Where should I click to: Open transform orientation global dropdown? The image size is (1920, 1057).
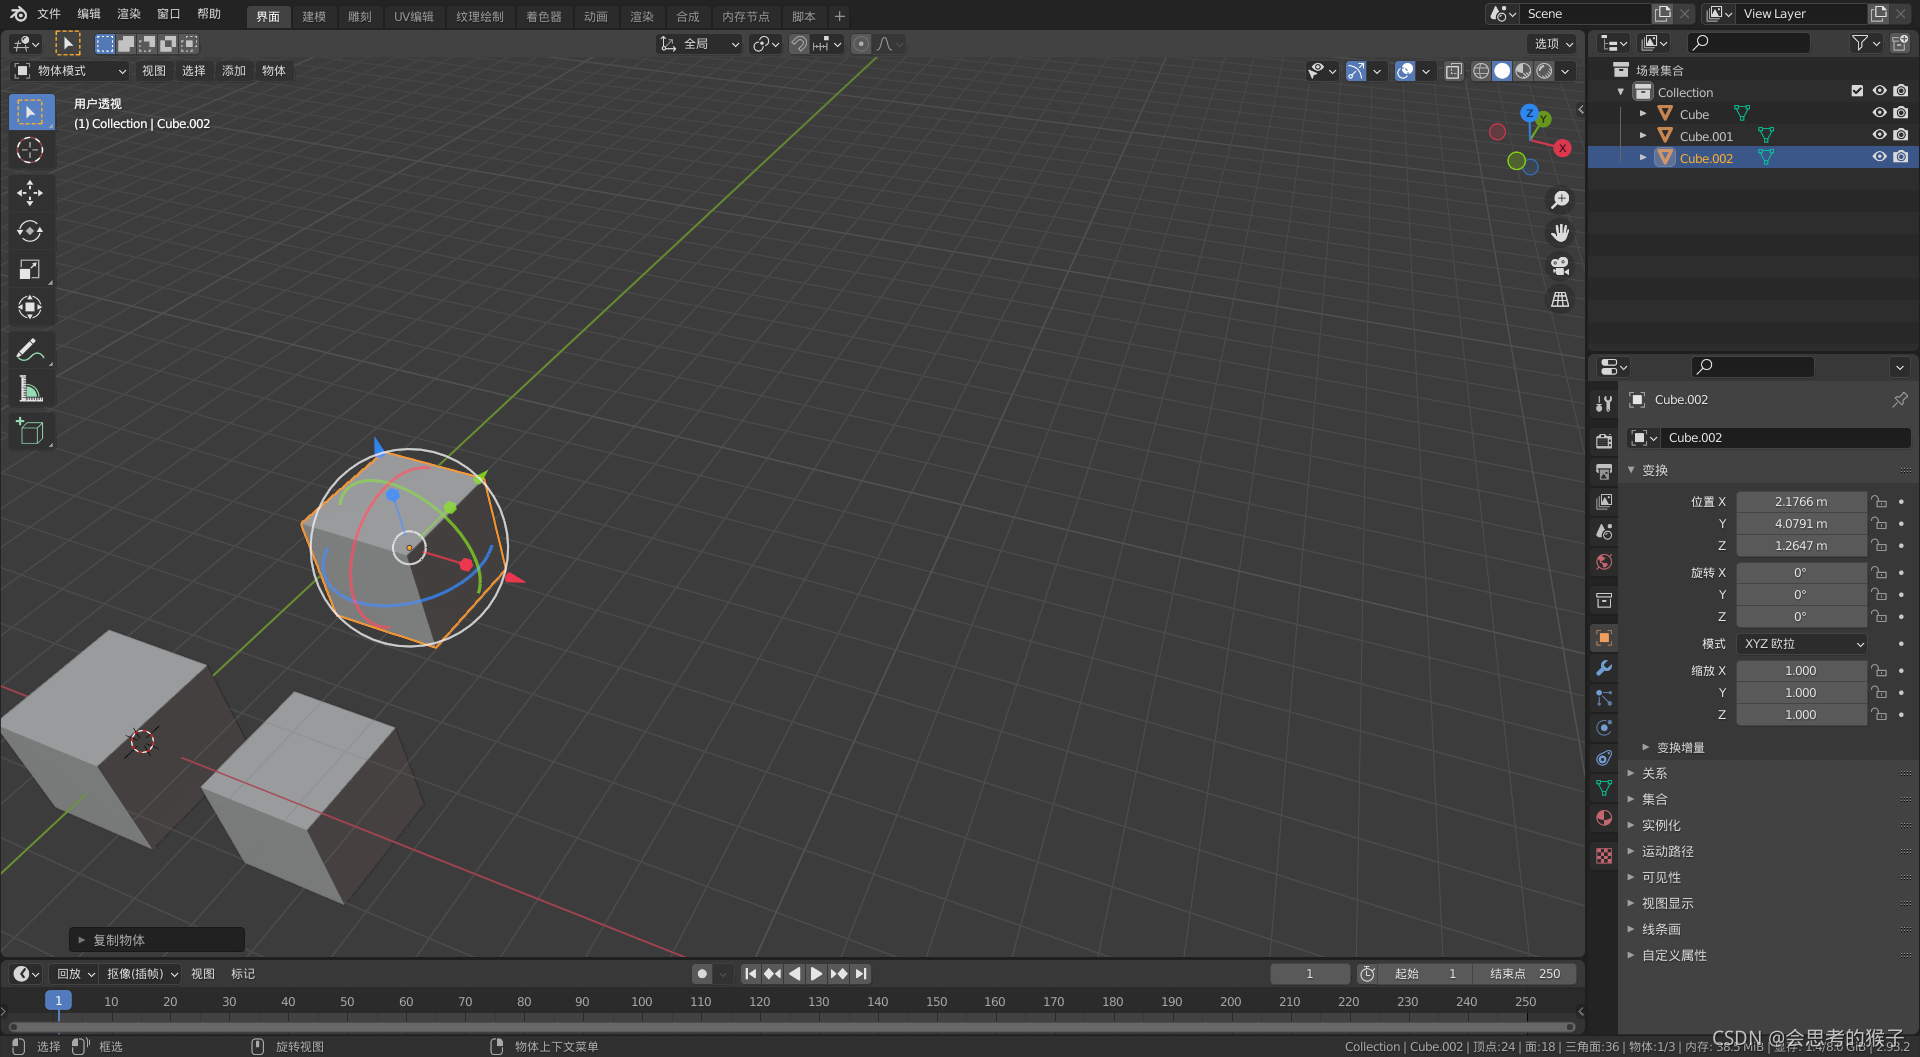700,44
